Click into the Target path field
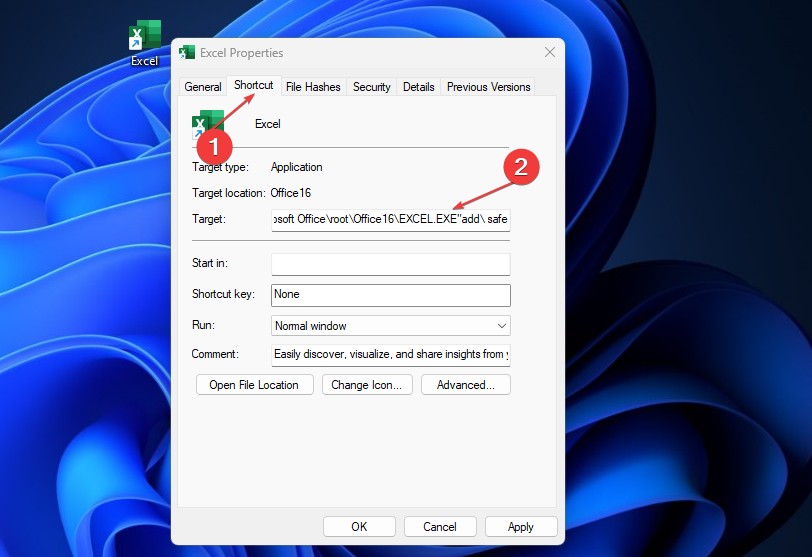812x557 pixels. click(390, 219)
